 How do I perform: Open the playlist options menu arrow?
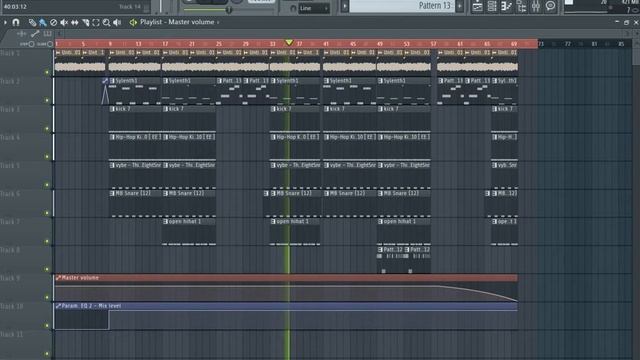5,22
